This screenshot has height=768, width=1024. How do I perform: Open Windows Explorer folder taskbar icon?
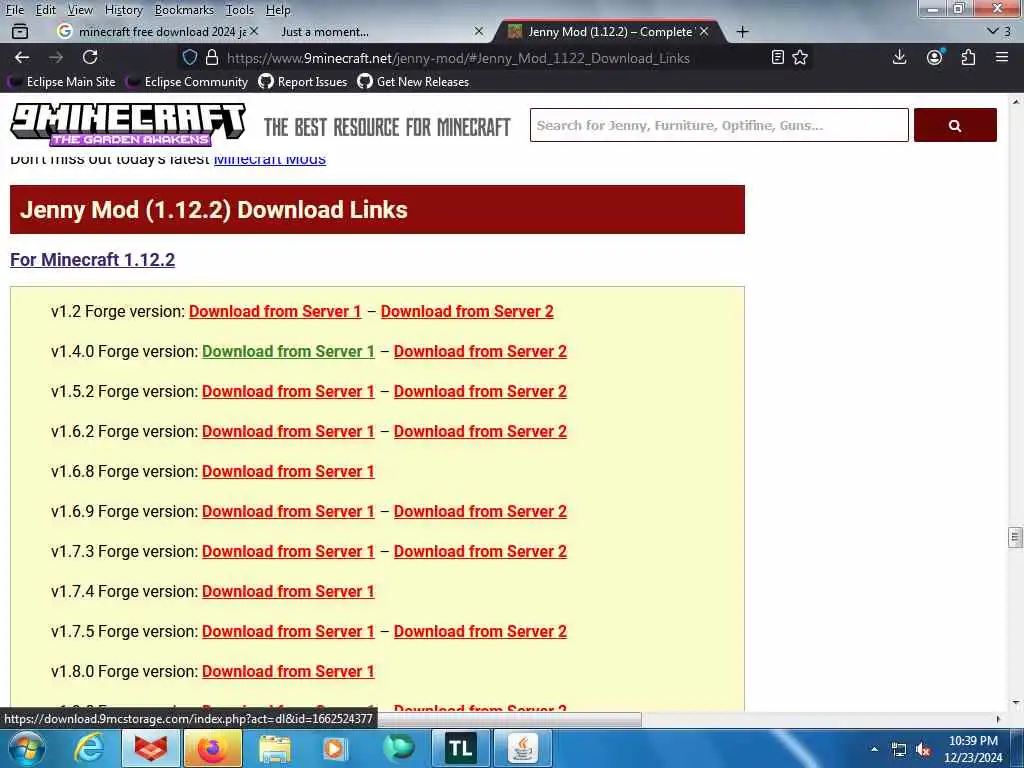coord(275,749)
